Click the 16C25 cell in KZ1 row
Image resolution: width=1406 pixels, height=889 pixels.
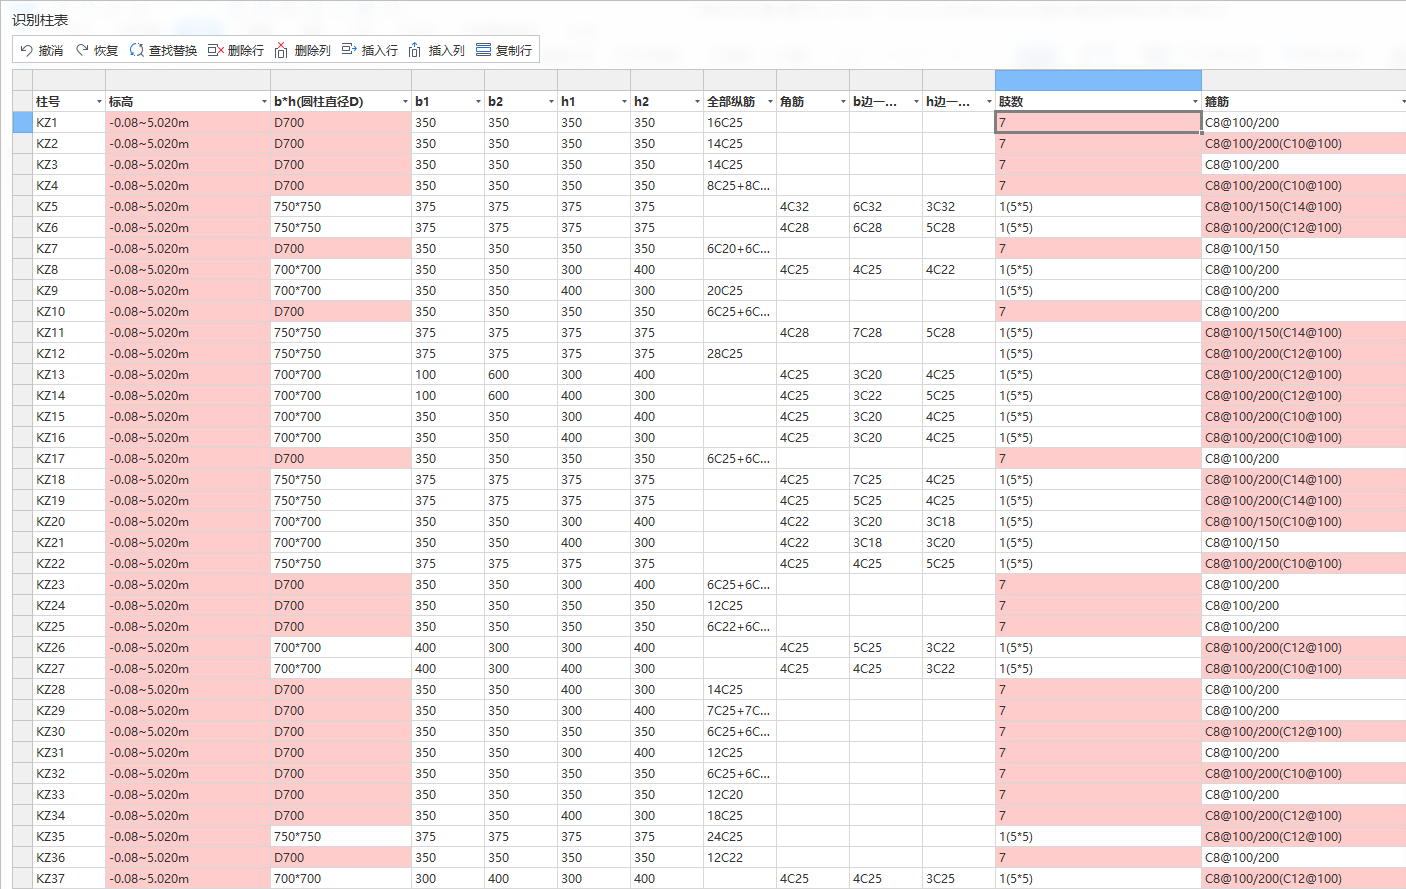click(x=740, y=123)
